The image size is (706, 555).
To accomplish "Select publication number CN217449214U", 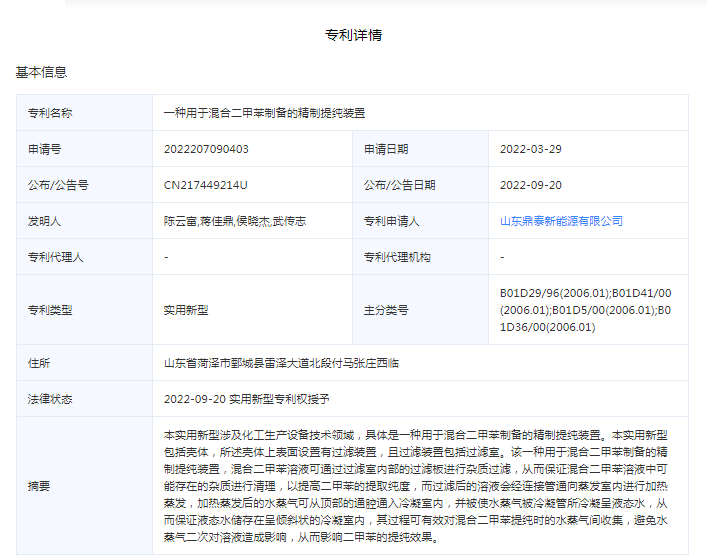I will tap(205, 185).
